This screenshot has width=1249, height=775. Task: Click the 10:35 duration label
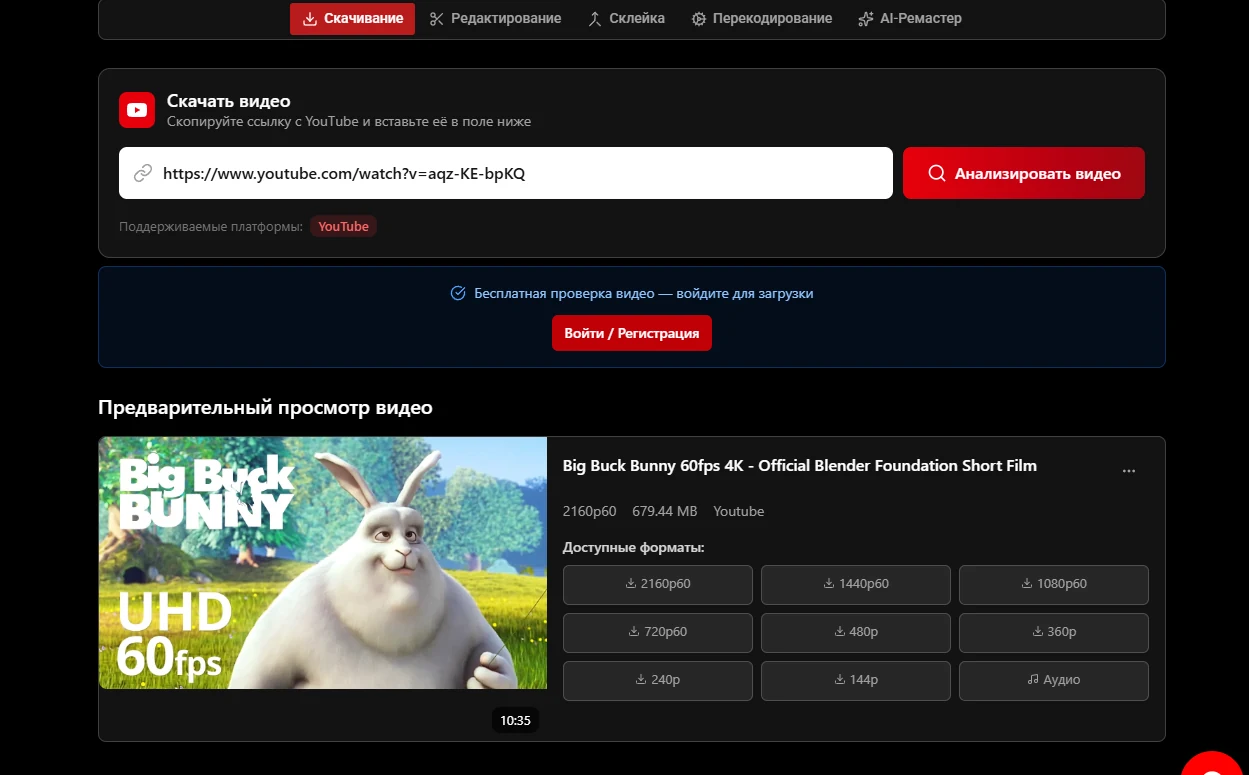[515, 720]
